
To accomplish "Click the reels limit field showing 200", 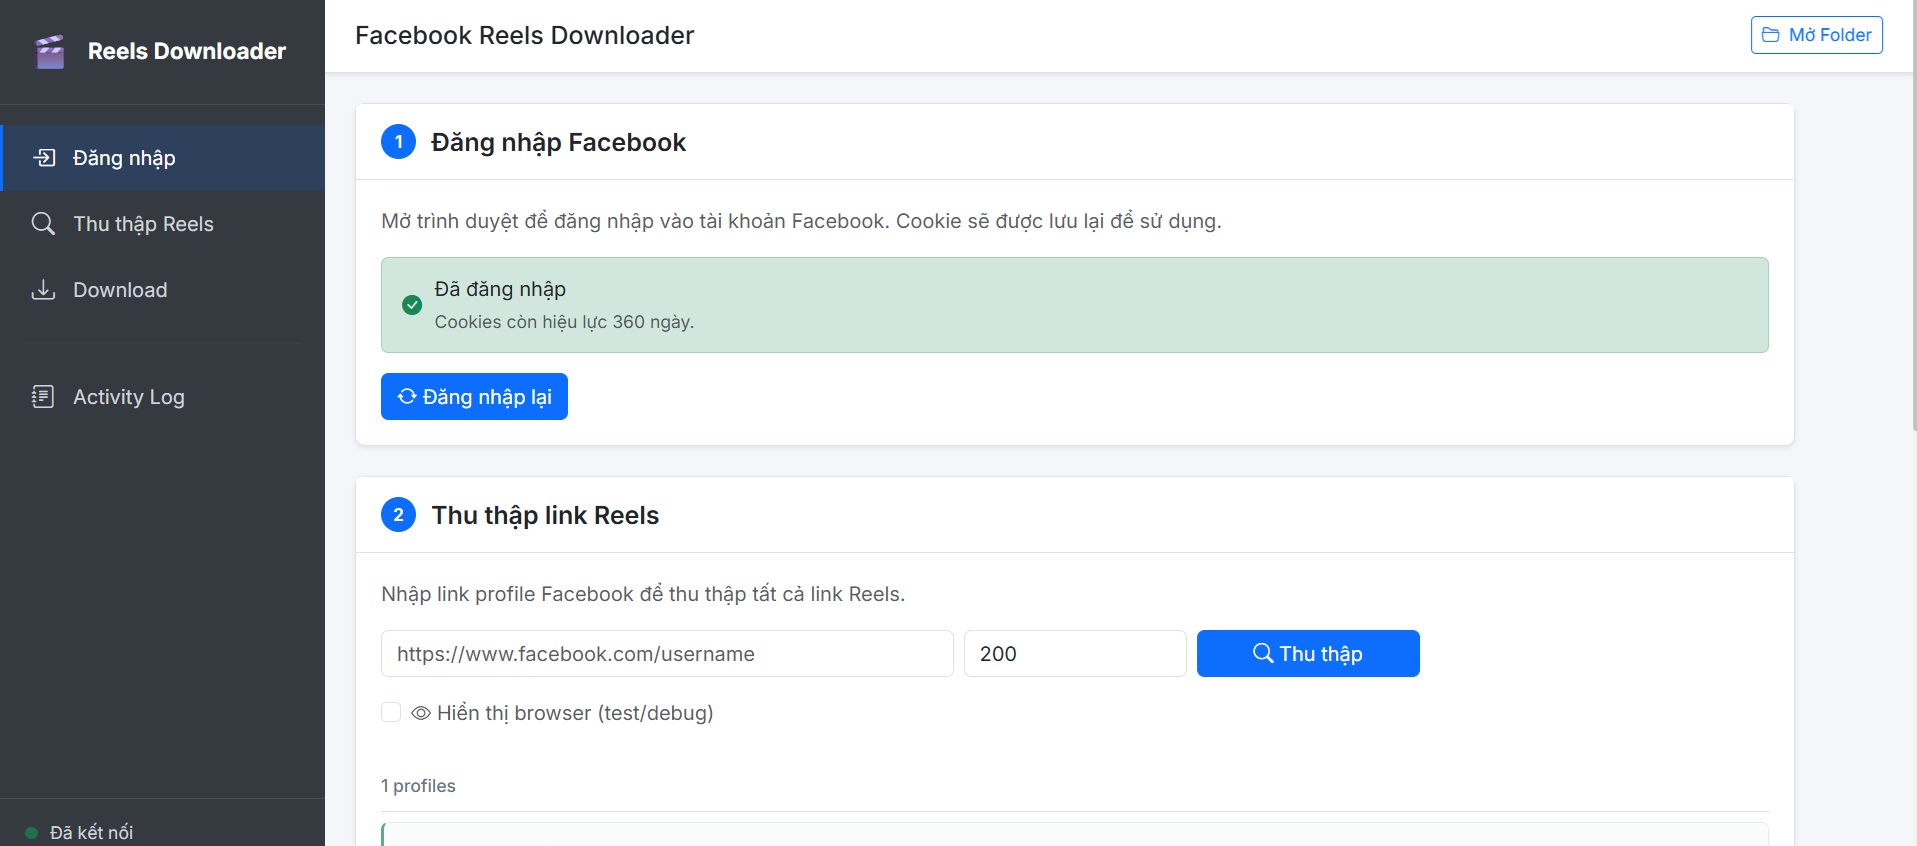I will pos(1074,654).
